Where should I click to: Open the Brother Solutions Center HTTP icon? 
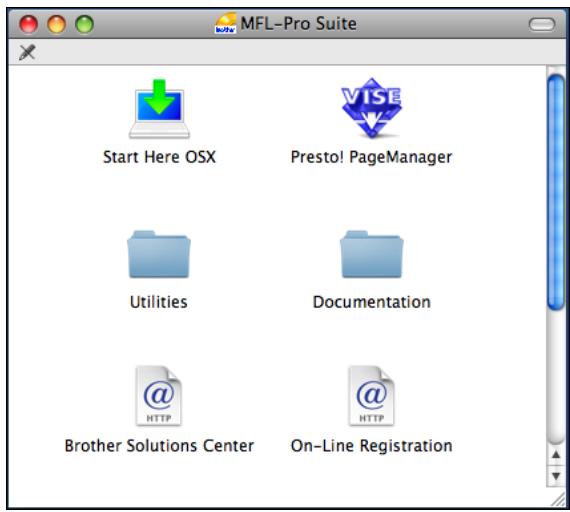click(x=159, y=396)
